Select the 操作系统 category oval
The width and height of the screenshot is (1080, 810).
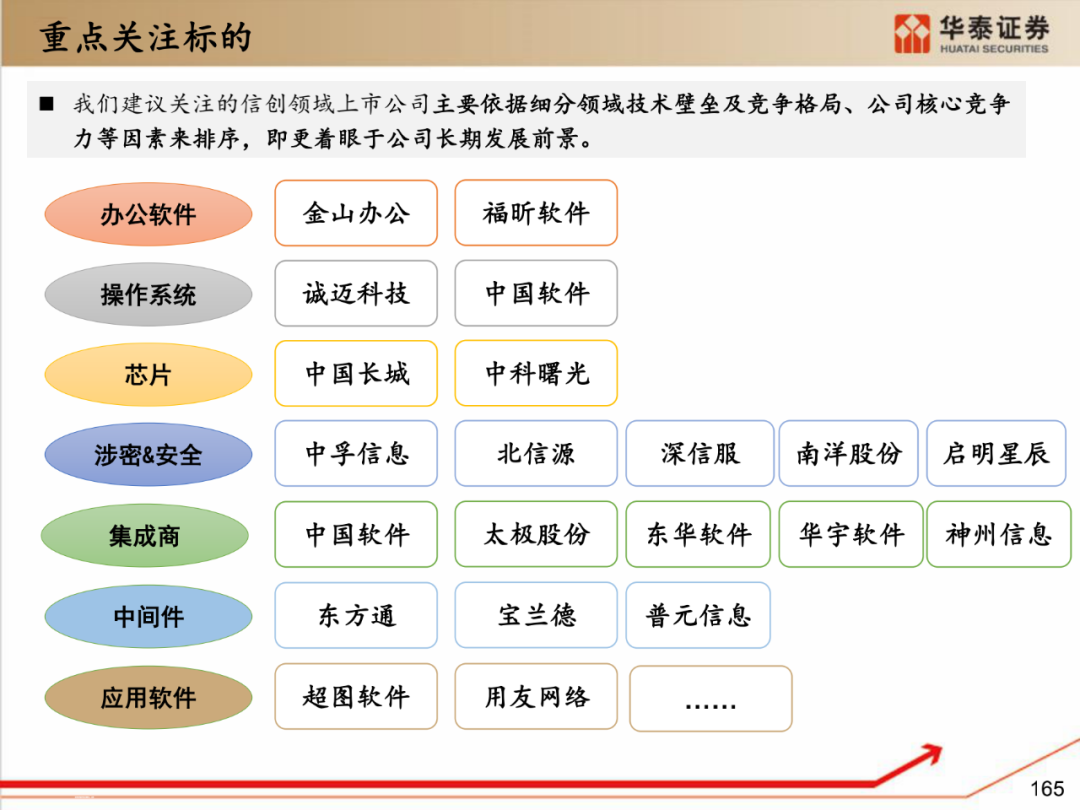[x=148, y=295]
